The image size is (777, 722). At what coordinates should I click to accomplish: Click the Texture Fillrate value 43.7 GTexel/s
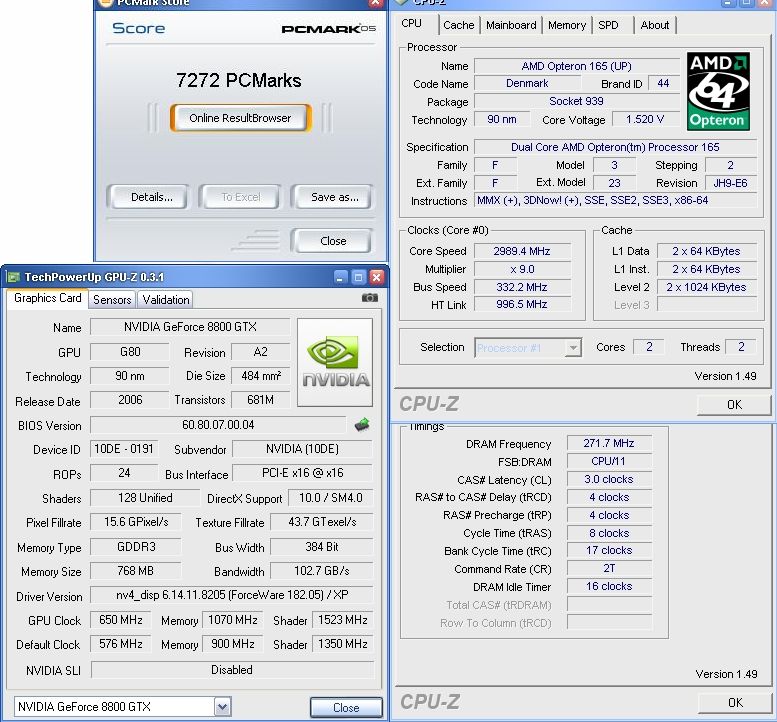[x=322, y=522]
